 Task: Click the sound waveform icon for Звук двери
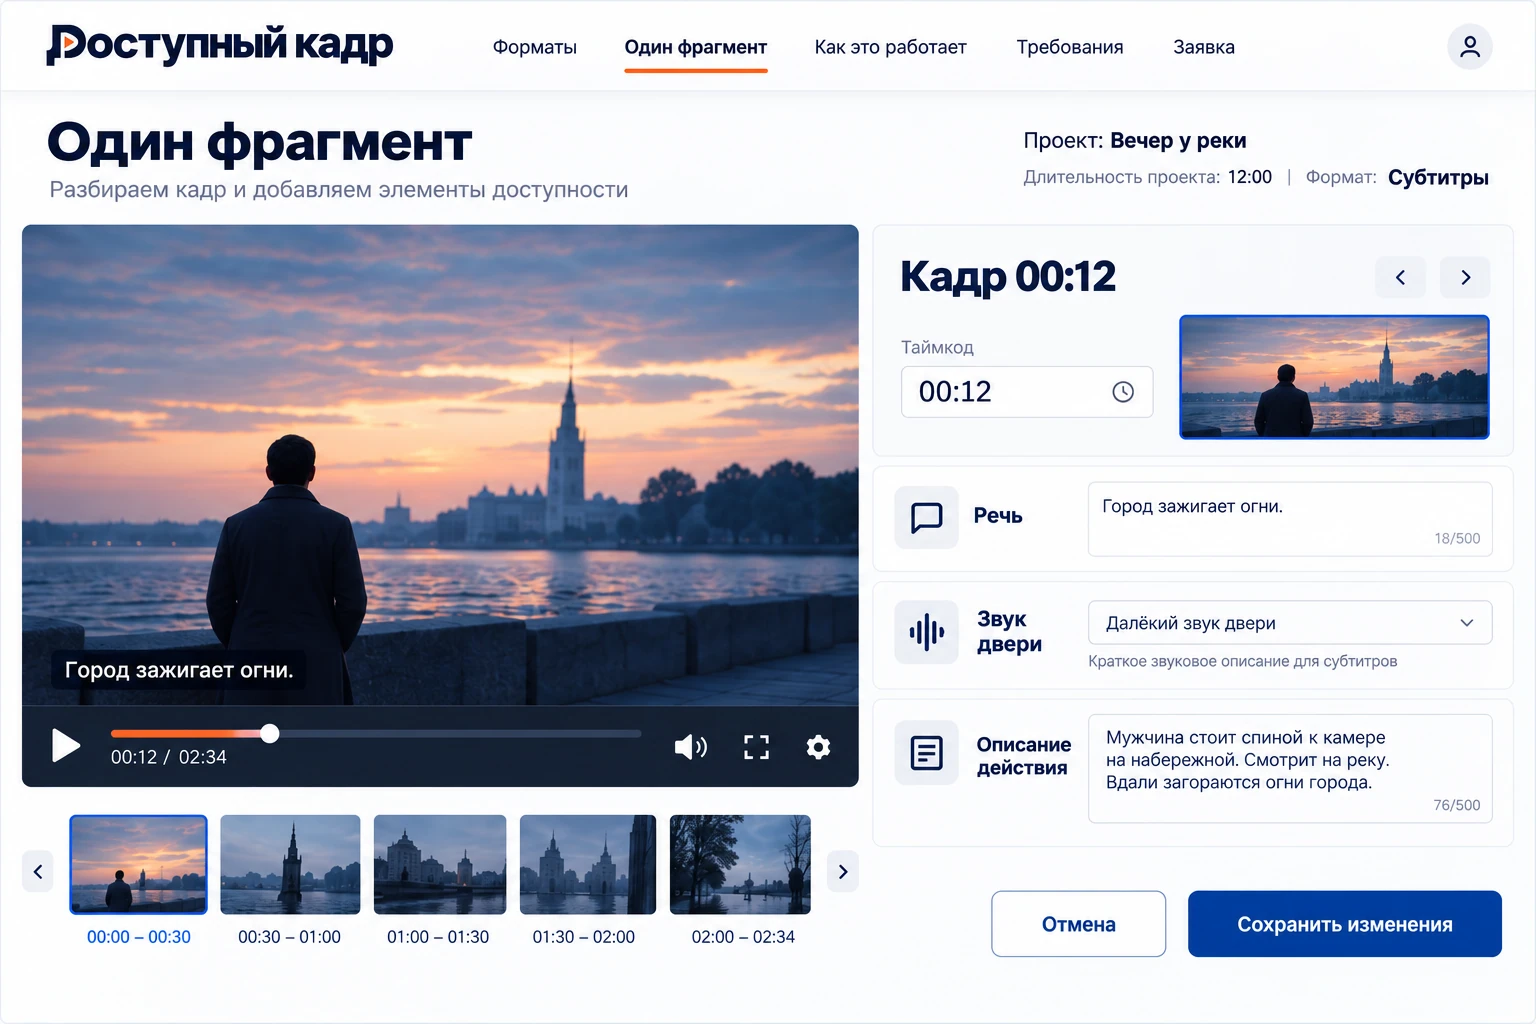click(926, 632)
